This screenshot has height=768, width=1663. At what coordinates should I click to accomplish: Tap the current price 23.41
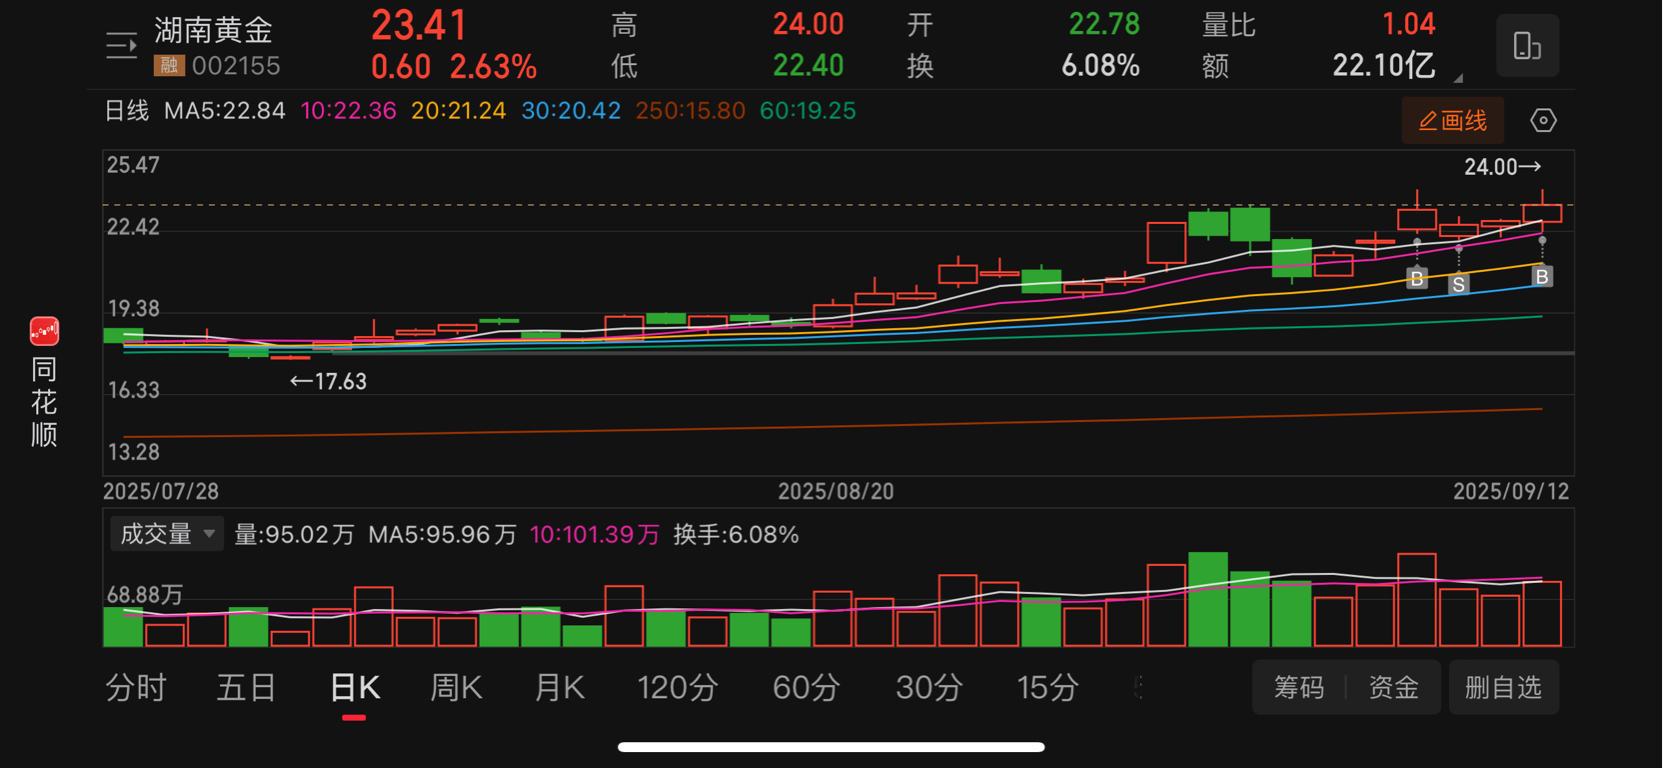tap(419, 26)
